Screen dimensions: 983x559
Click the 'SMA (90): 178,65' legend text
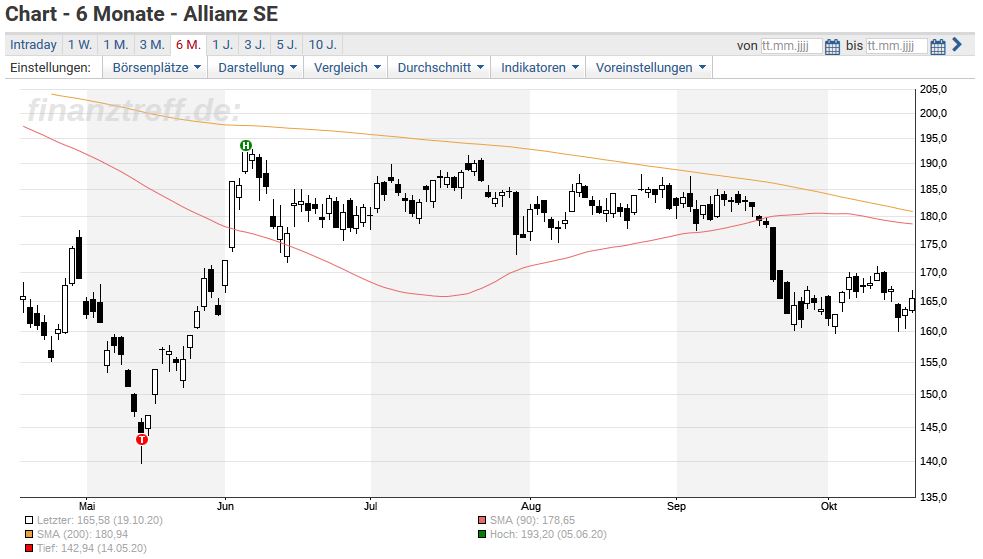click(532, 520)
